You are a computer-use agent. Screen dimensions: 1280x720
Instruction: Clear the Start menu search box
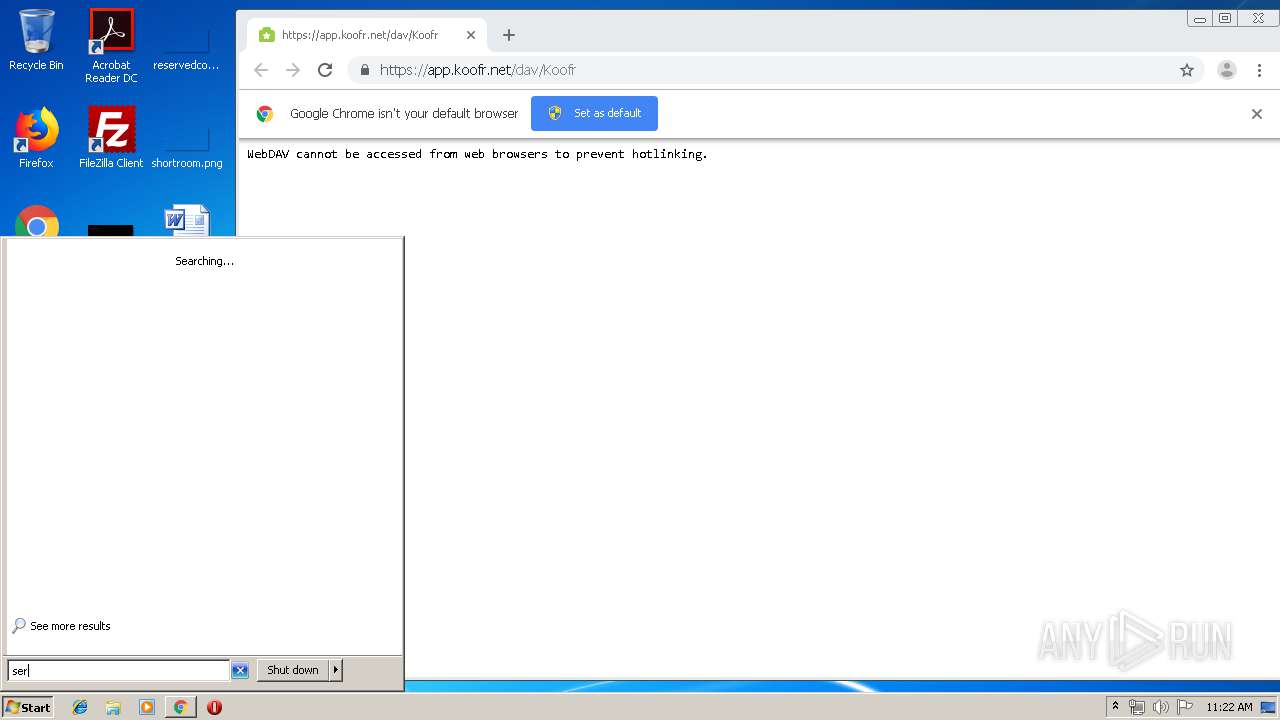pos(240,670)
